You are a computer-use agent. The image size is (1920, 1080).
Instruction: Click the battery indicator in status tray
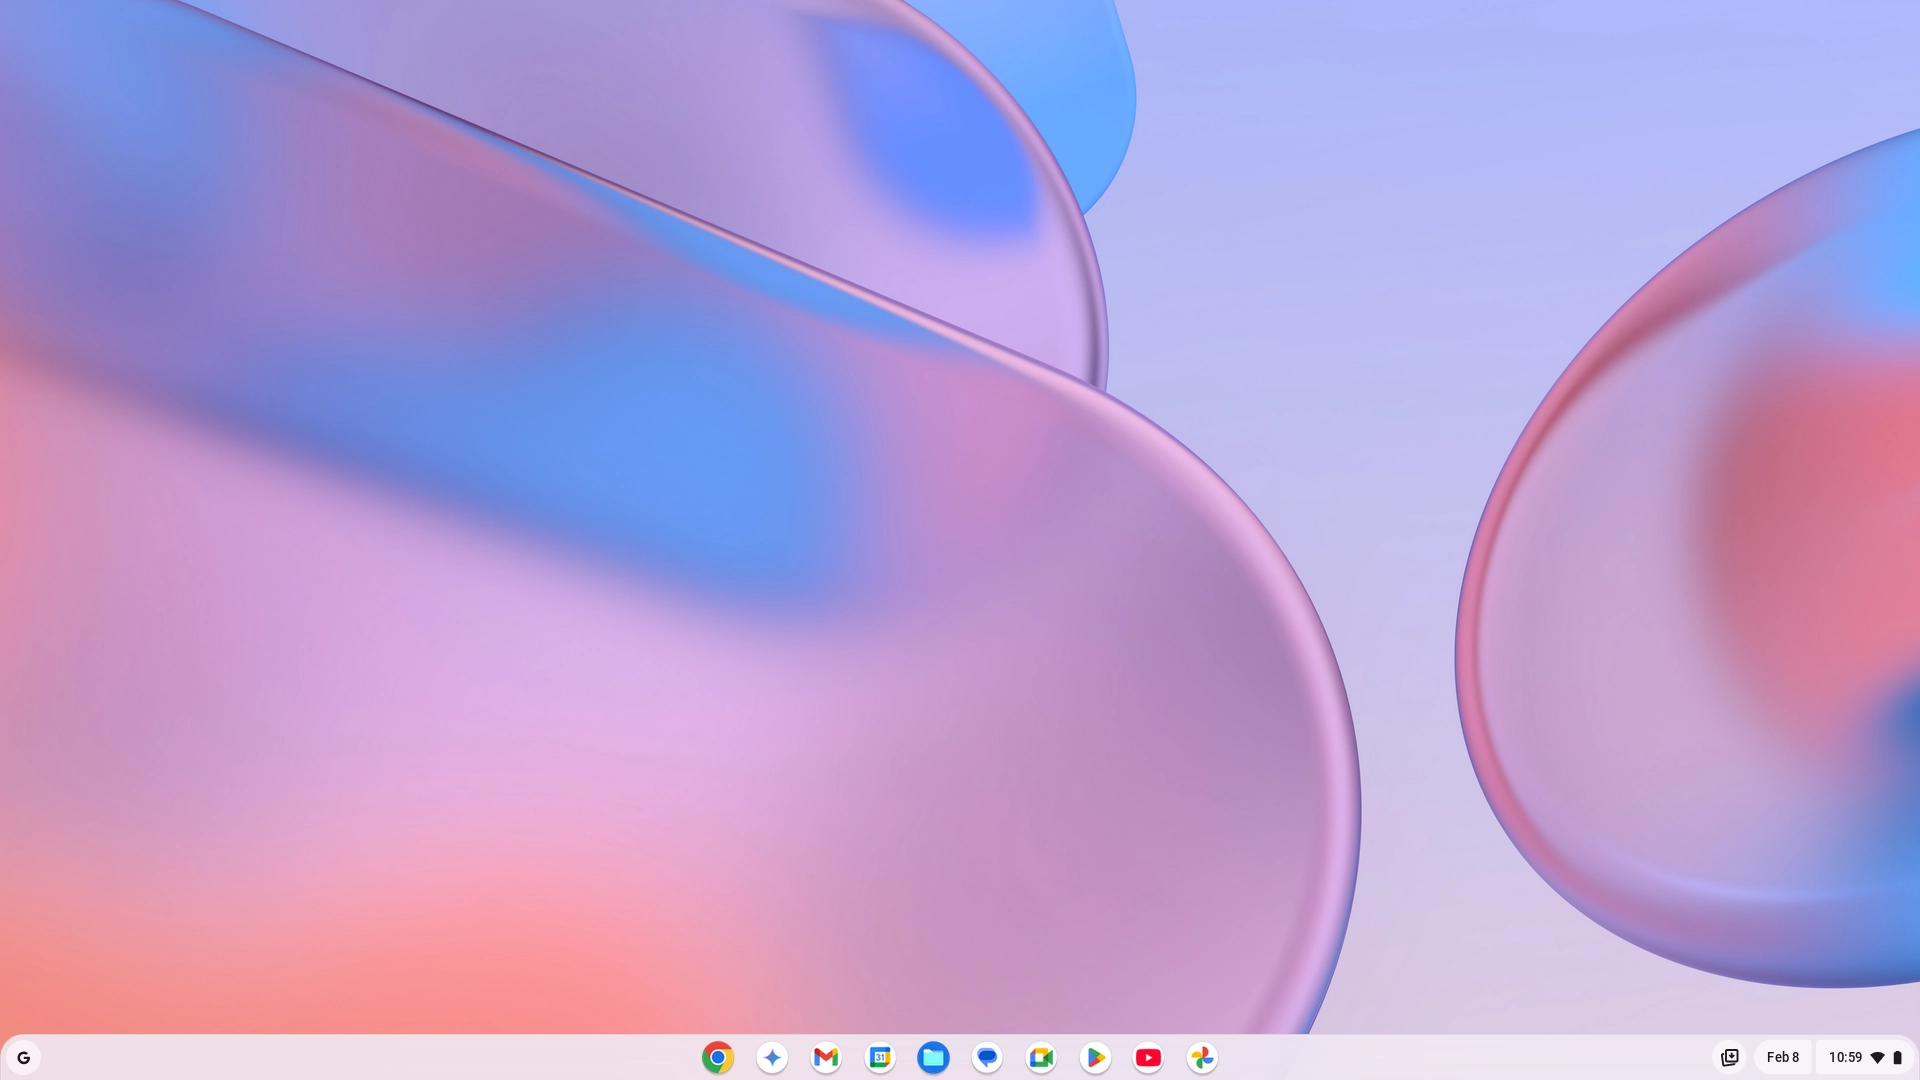1897,1057
